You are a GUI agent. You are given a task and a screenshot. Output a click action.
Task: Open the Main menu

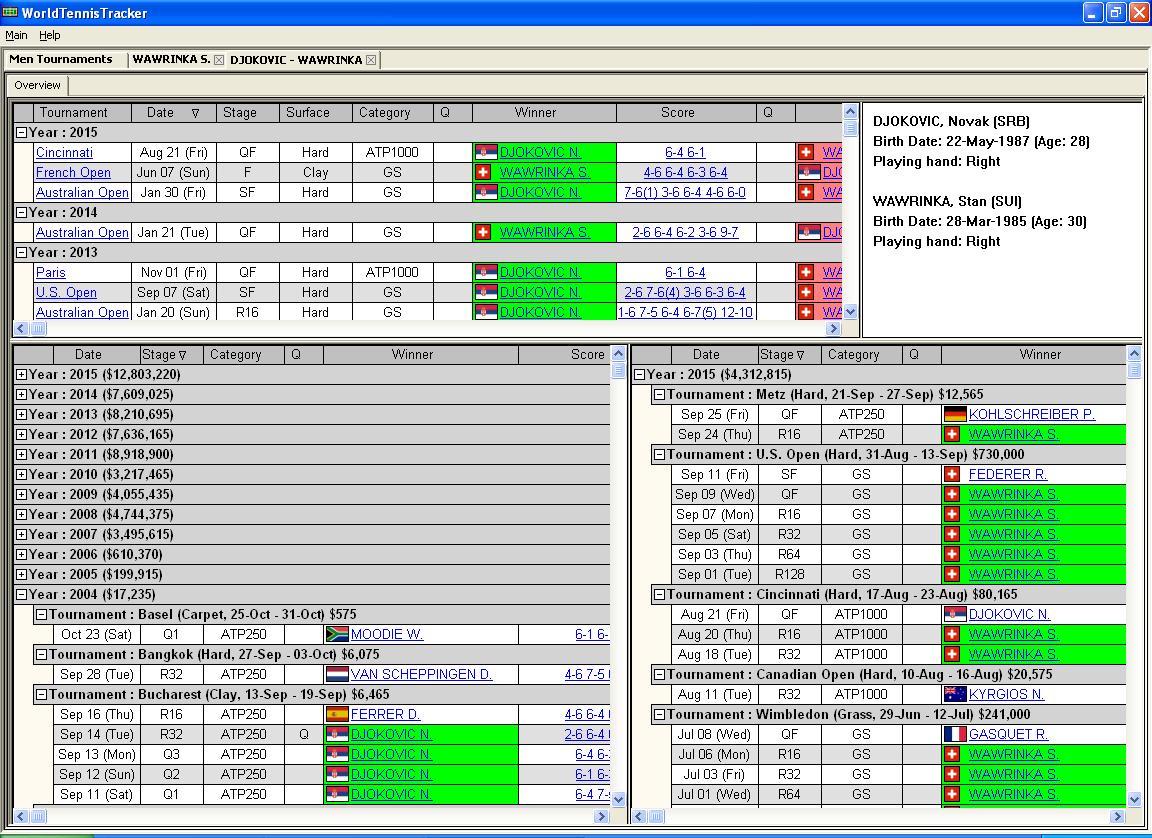click(x=16, y=35)
